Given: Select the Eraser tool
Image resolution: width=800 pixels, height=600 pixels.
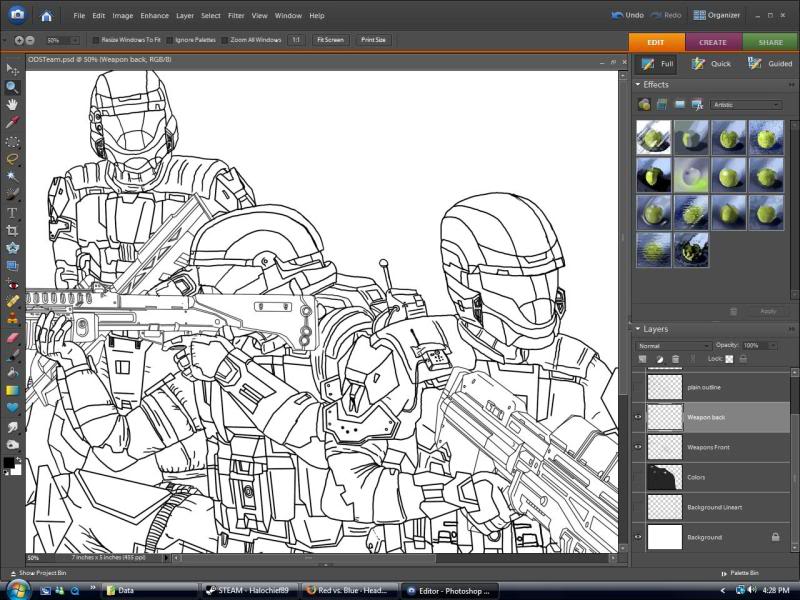Looking at the screenshot, I should [x=12, y=338].
